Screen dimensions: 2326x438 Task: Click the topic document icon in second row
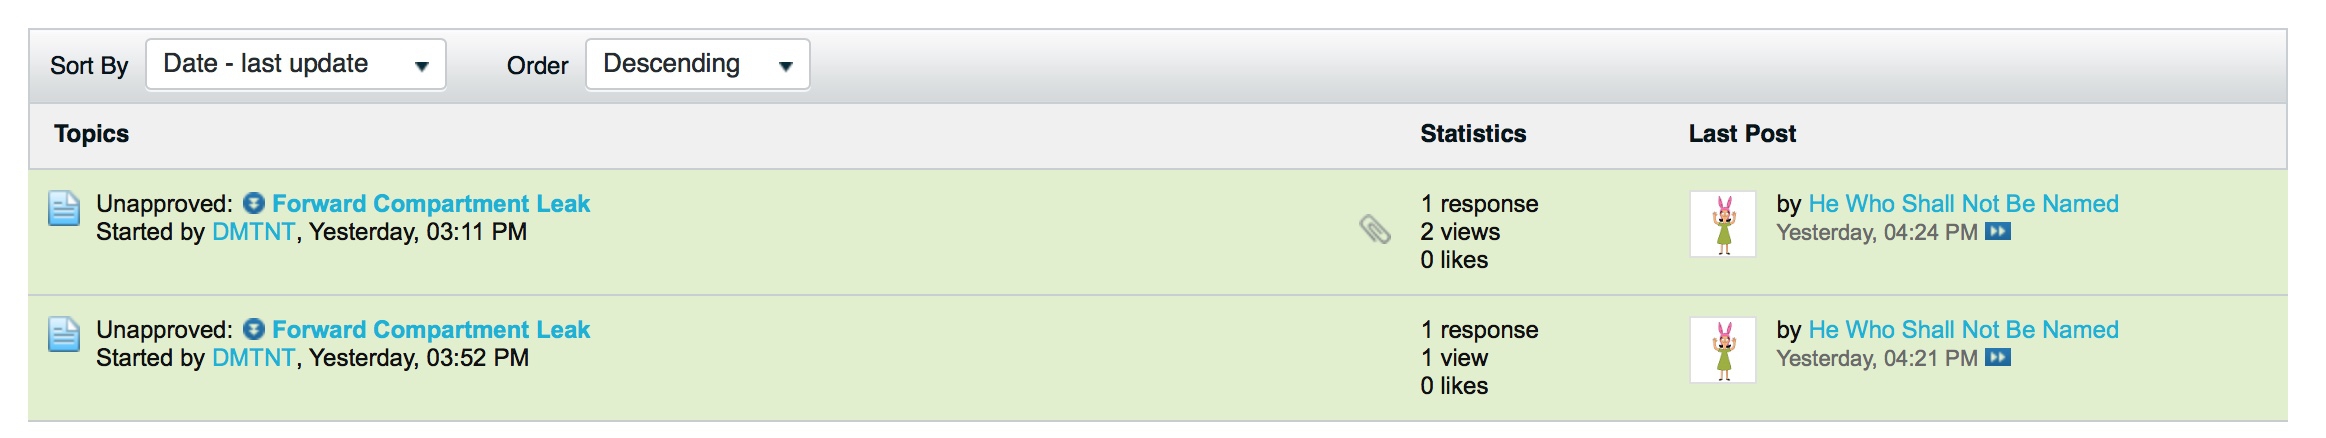[x=65, y=335]
